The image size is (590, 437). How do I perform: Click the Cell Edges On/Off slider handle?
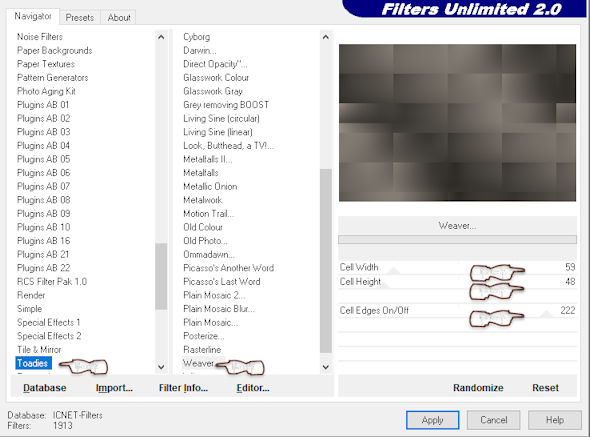[546, 314]
